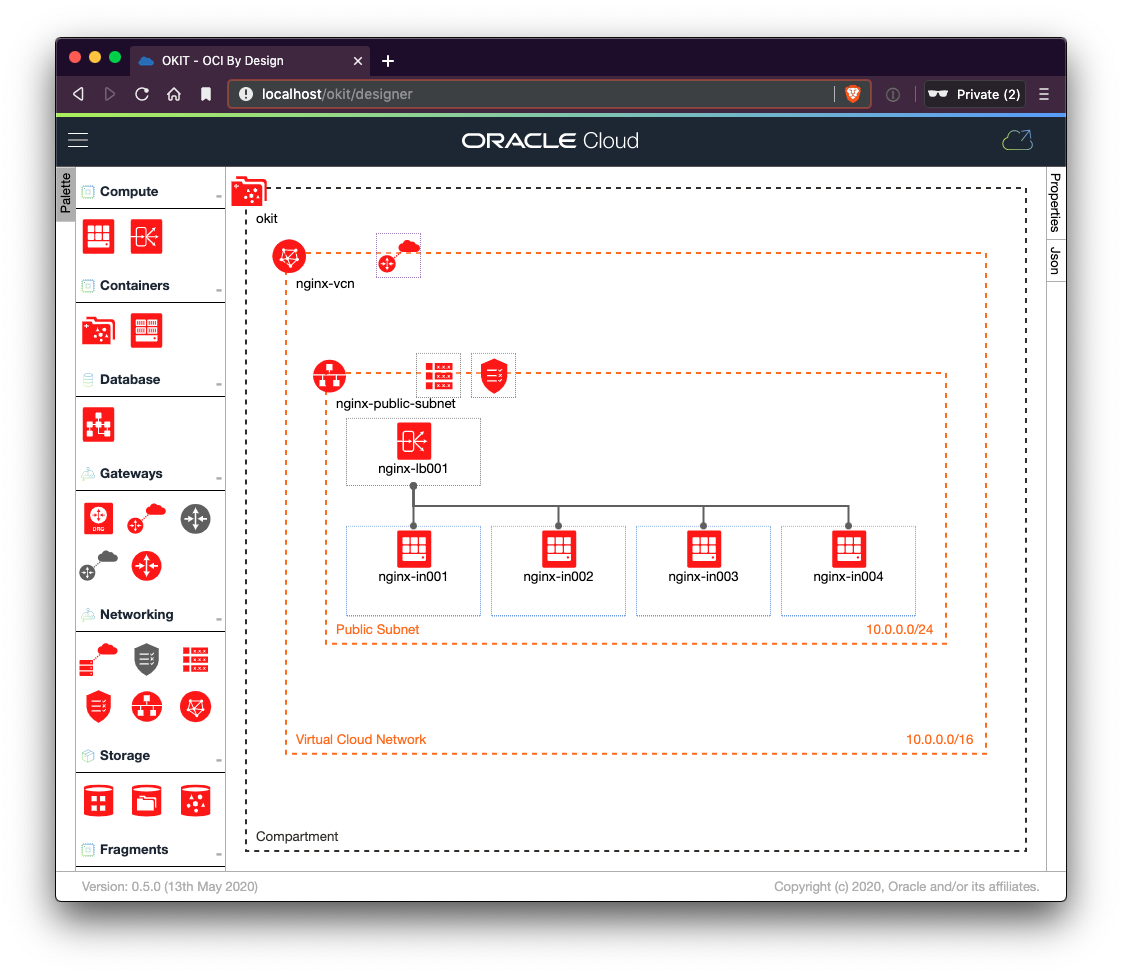Open the hamburger menu in the Oracle Cloud header
The height and width of the screenshot is (975, 1122).
click(77, 140)
